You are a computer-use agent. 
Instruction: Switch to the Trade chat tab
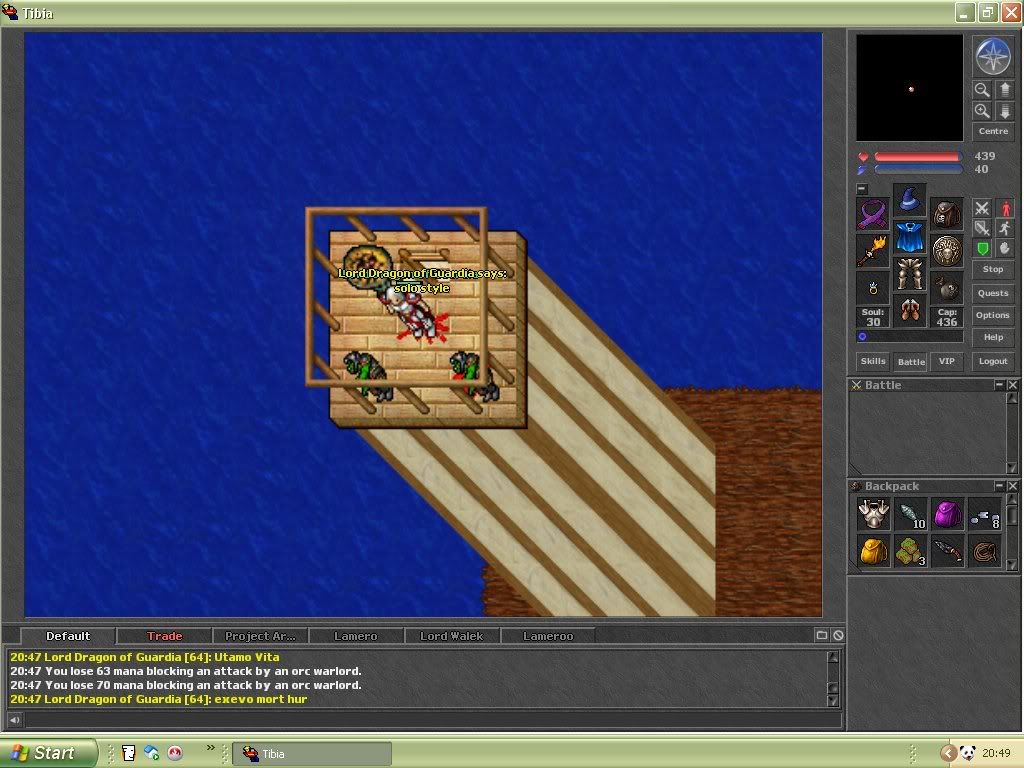165,636
